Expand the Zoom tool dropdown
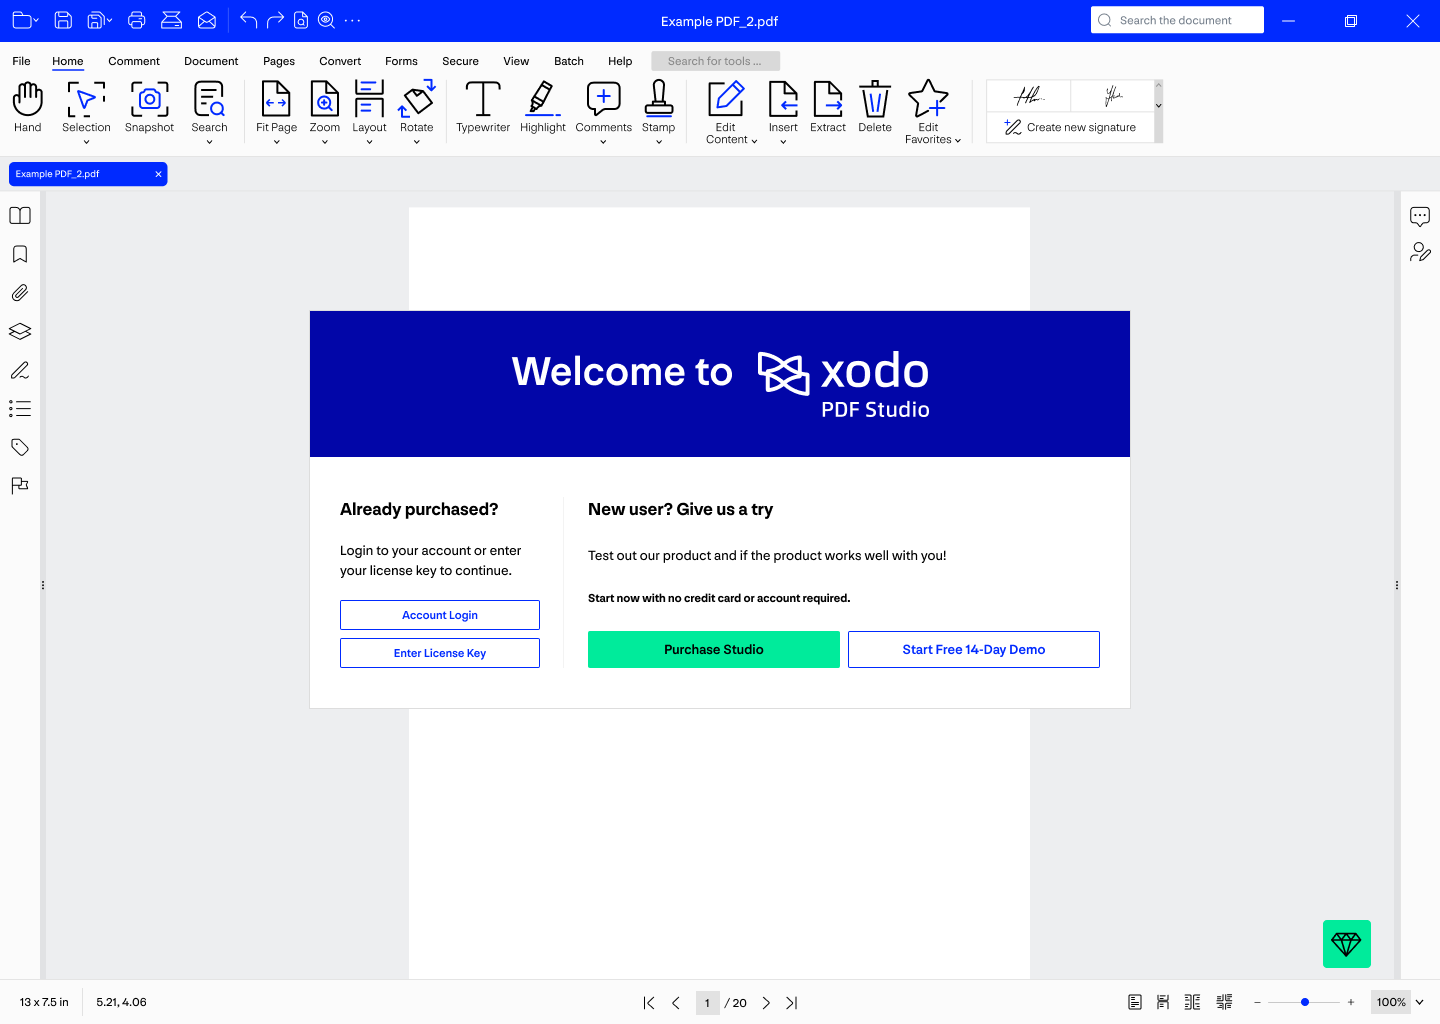Screen dimensions: 1440x1024 tap(325, 142)
